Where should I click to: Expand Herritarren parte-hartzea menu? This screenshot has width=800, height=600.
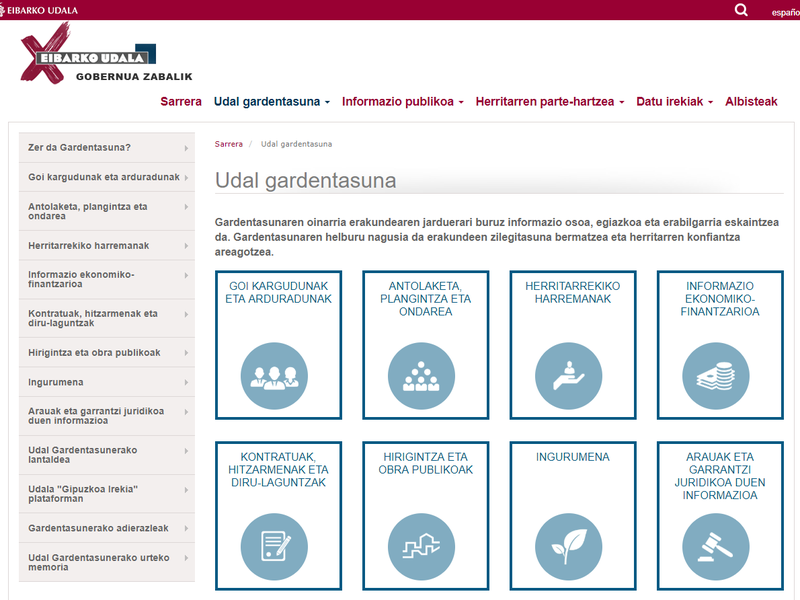549,102
